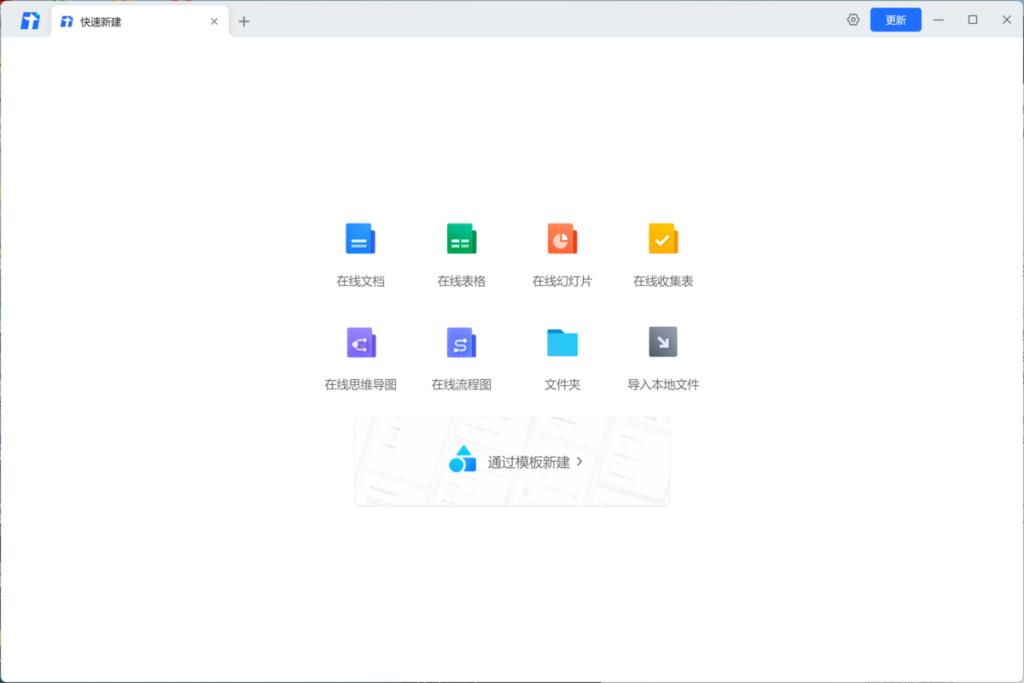Open 通过模板新建 to browse templates
This screenshot has width=1024, height=683.
527,461
